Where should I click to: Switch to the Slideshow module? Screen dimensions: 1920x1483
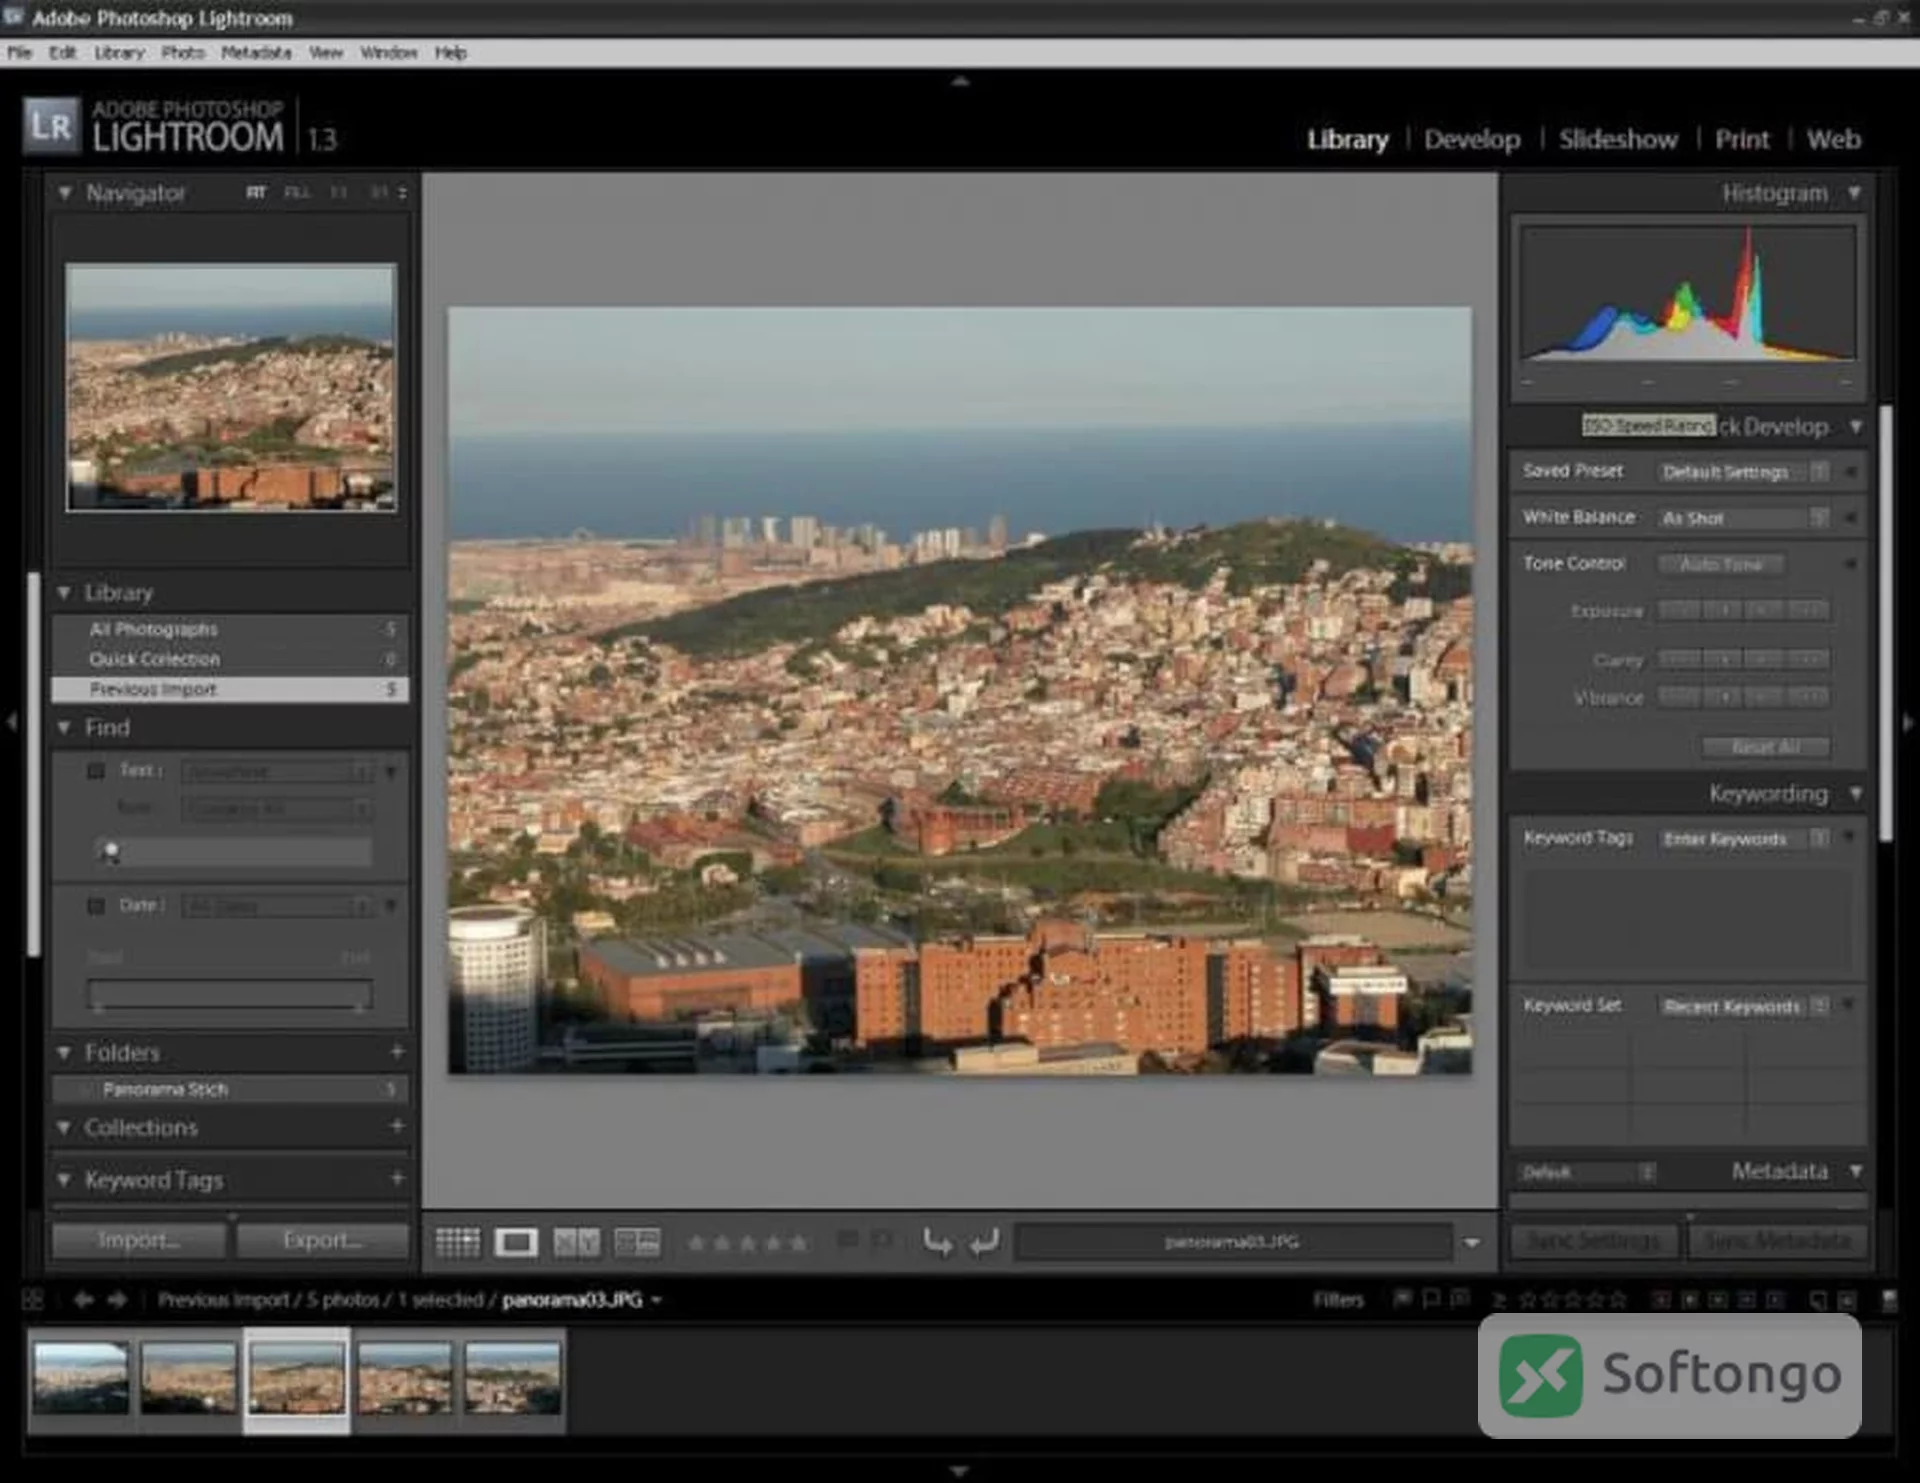[1618, 139]
